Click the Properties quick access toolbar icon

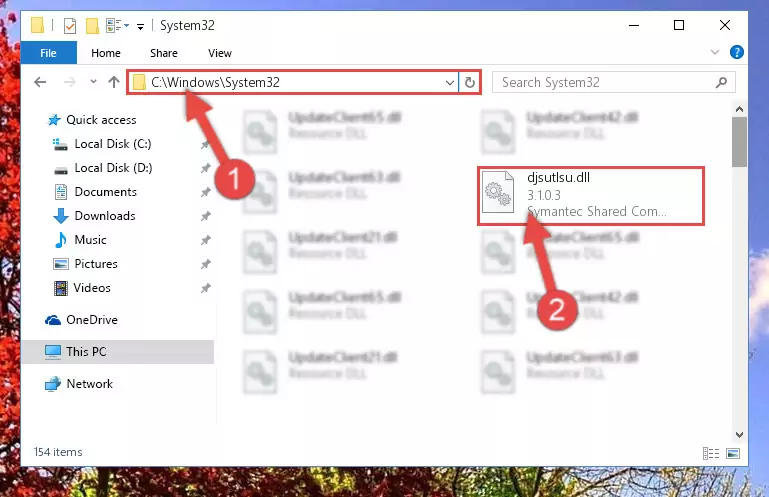(x=70, y=26)
